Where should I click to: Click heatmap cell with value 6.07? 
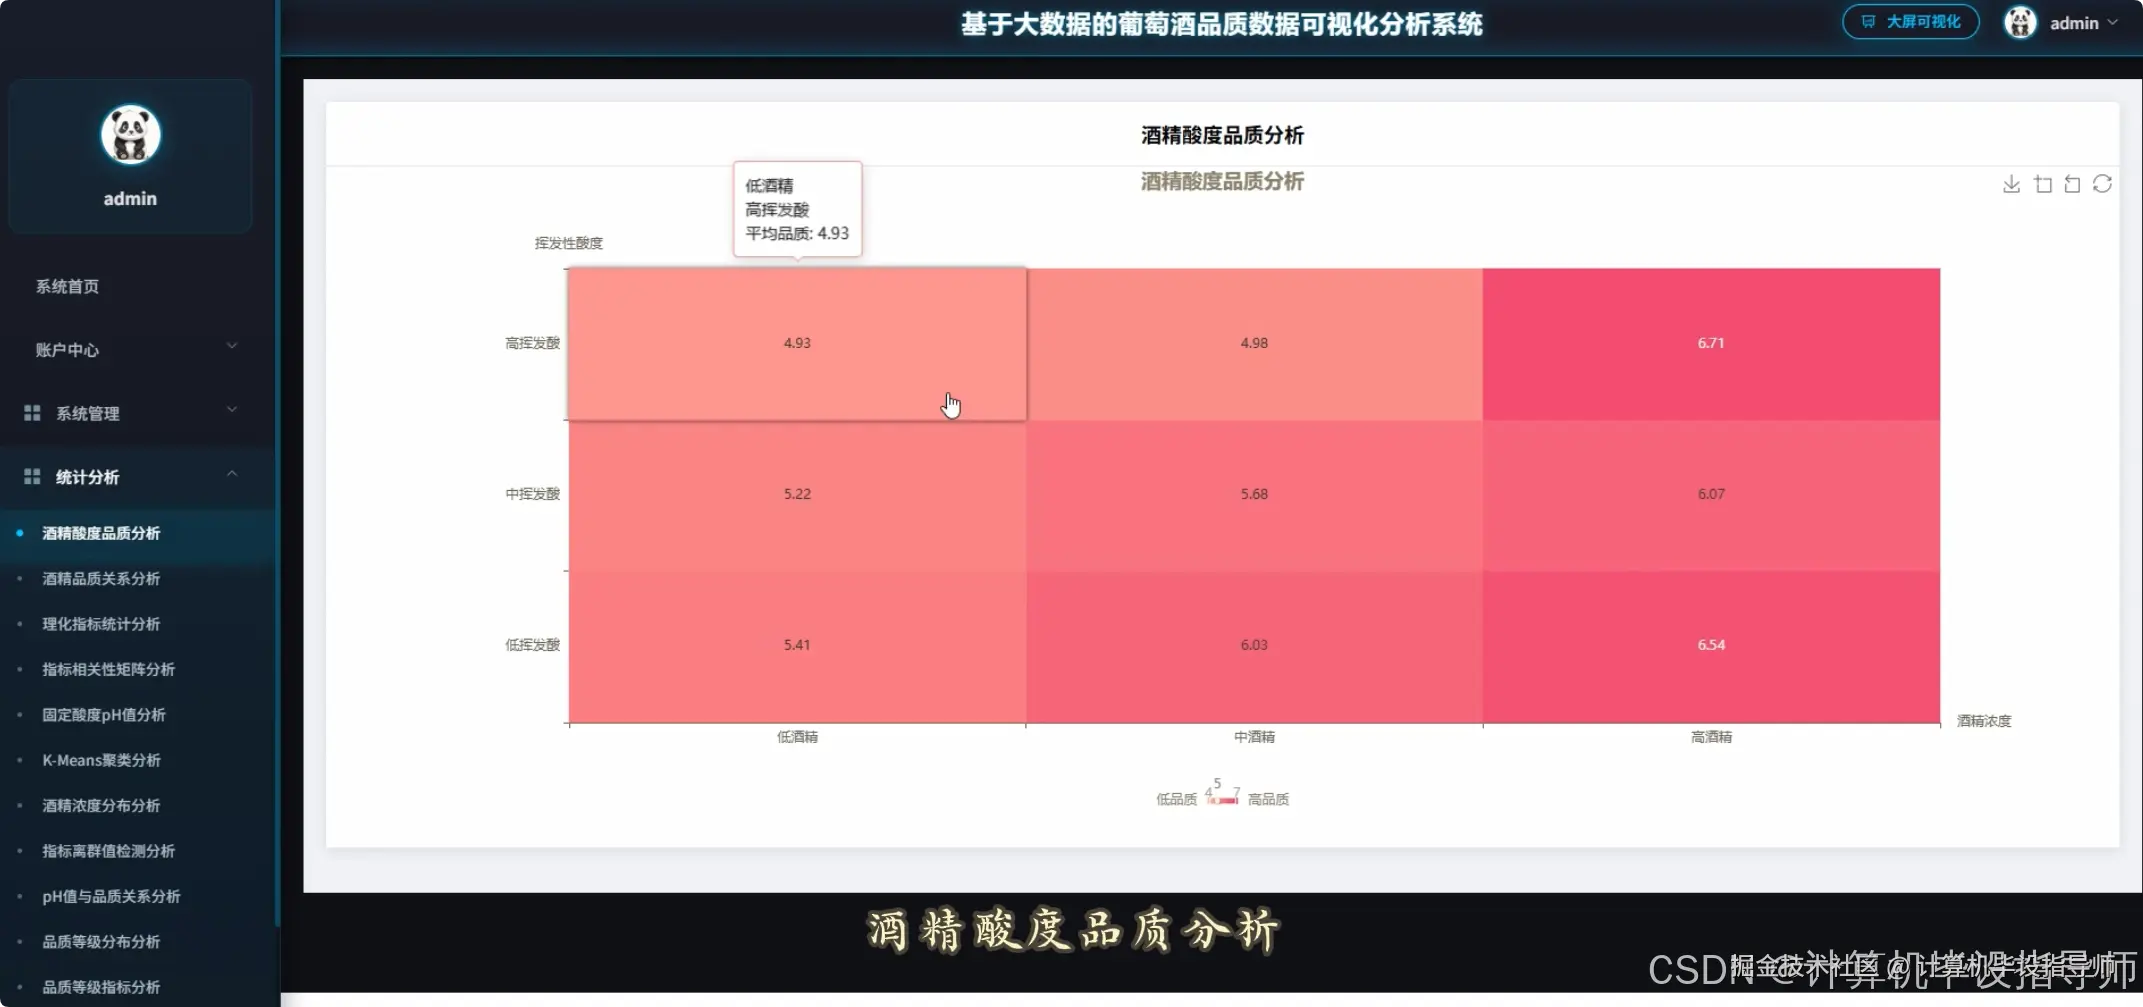tap(1711, 495)
